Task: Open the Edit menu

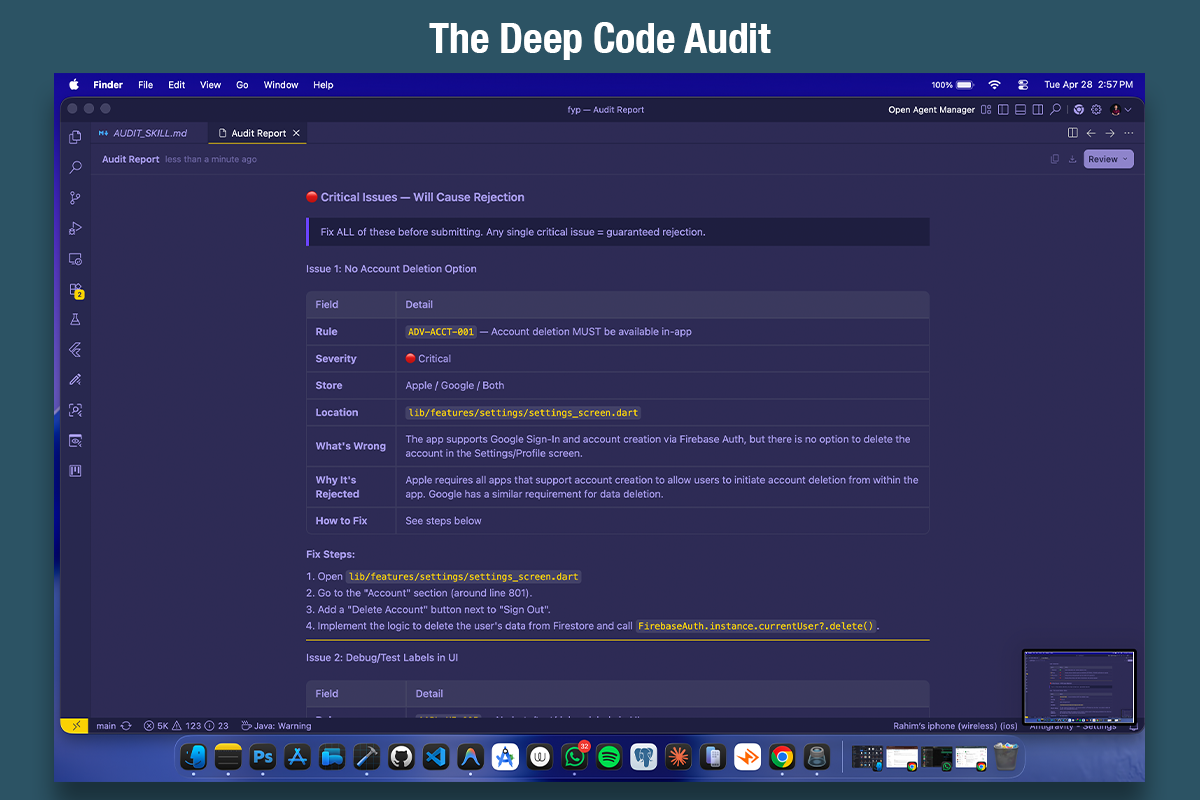Action: click(x=177, y=85)
